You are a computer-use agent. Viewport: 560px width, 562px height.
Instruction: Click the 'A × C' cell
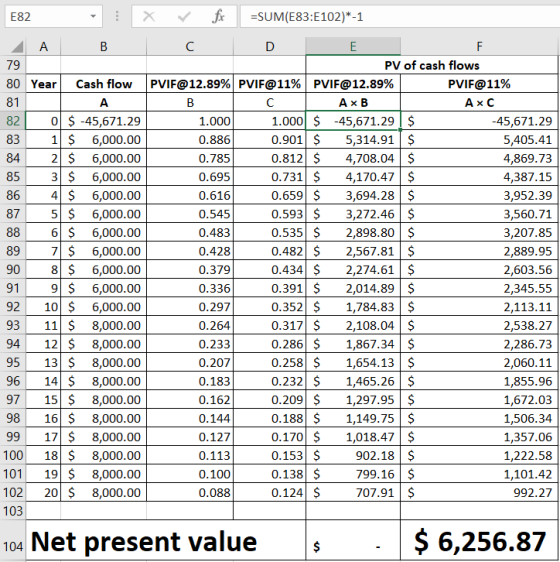pos(479,103)
